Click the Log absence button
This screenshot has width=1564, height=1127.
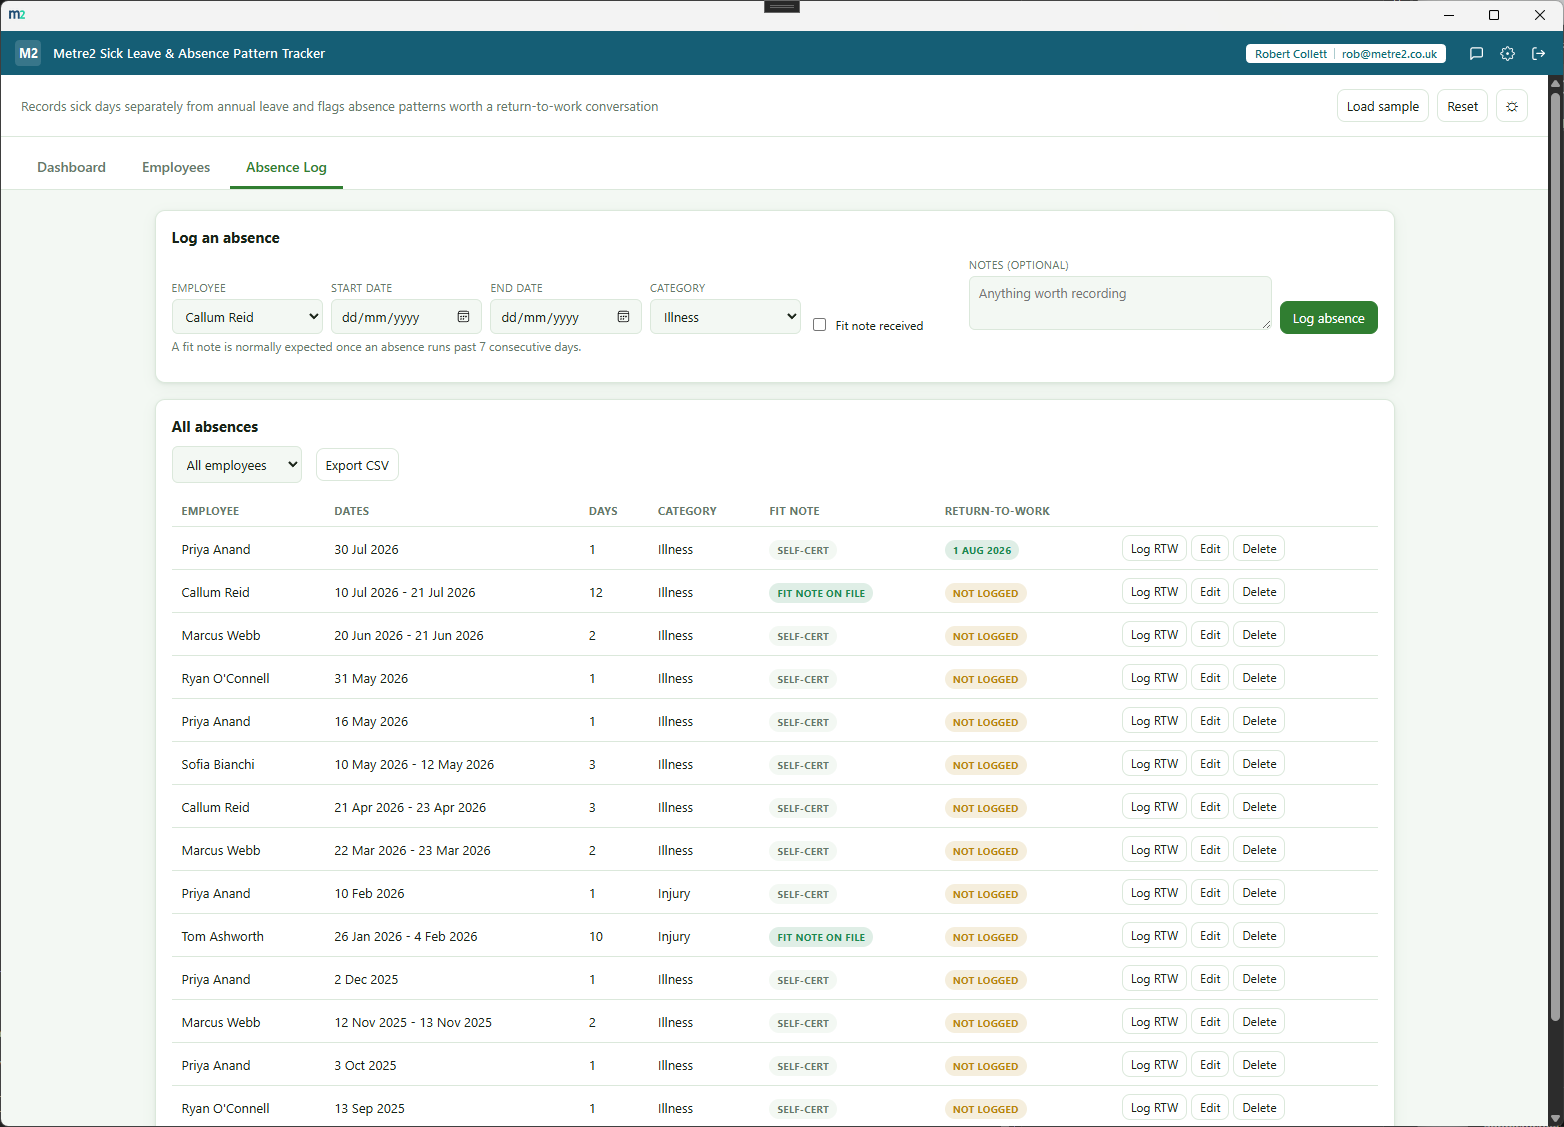tap(1328, 318)
